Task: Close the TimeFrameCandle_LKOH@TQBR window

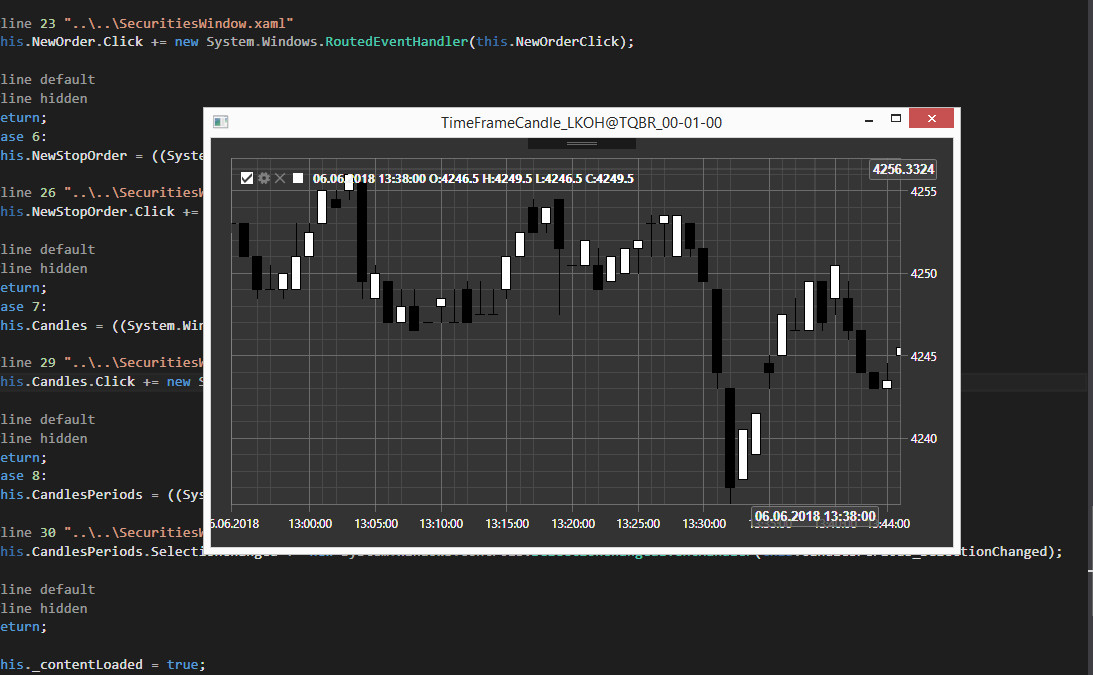Action: pyautogui.click(x=932, y=119)
